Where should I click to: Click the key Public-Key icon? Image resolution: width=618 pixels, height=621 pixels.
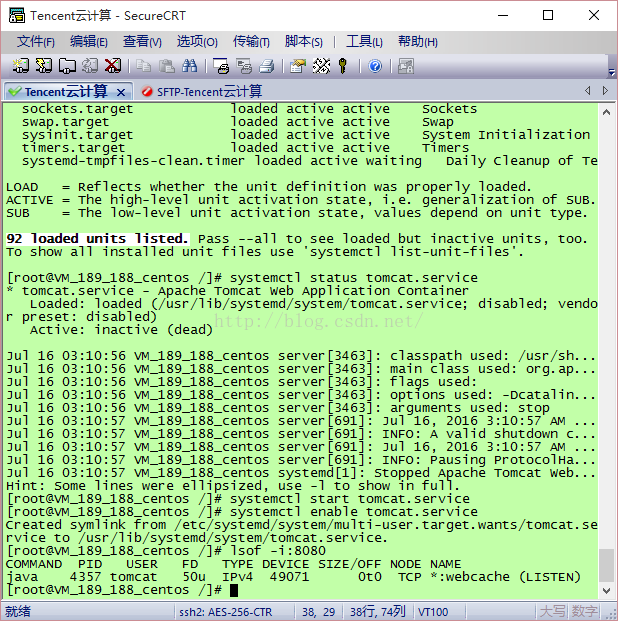343,66
